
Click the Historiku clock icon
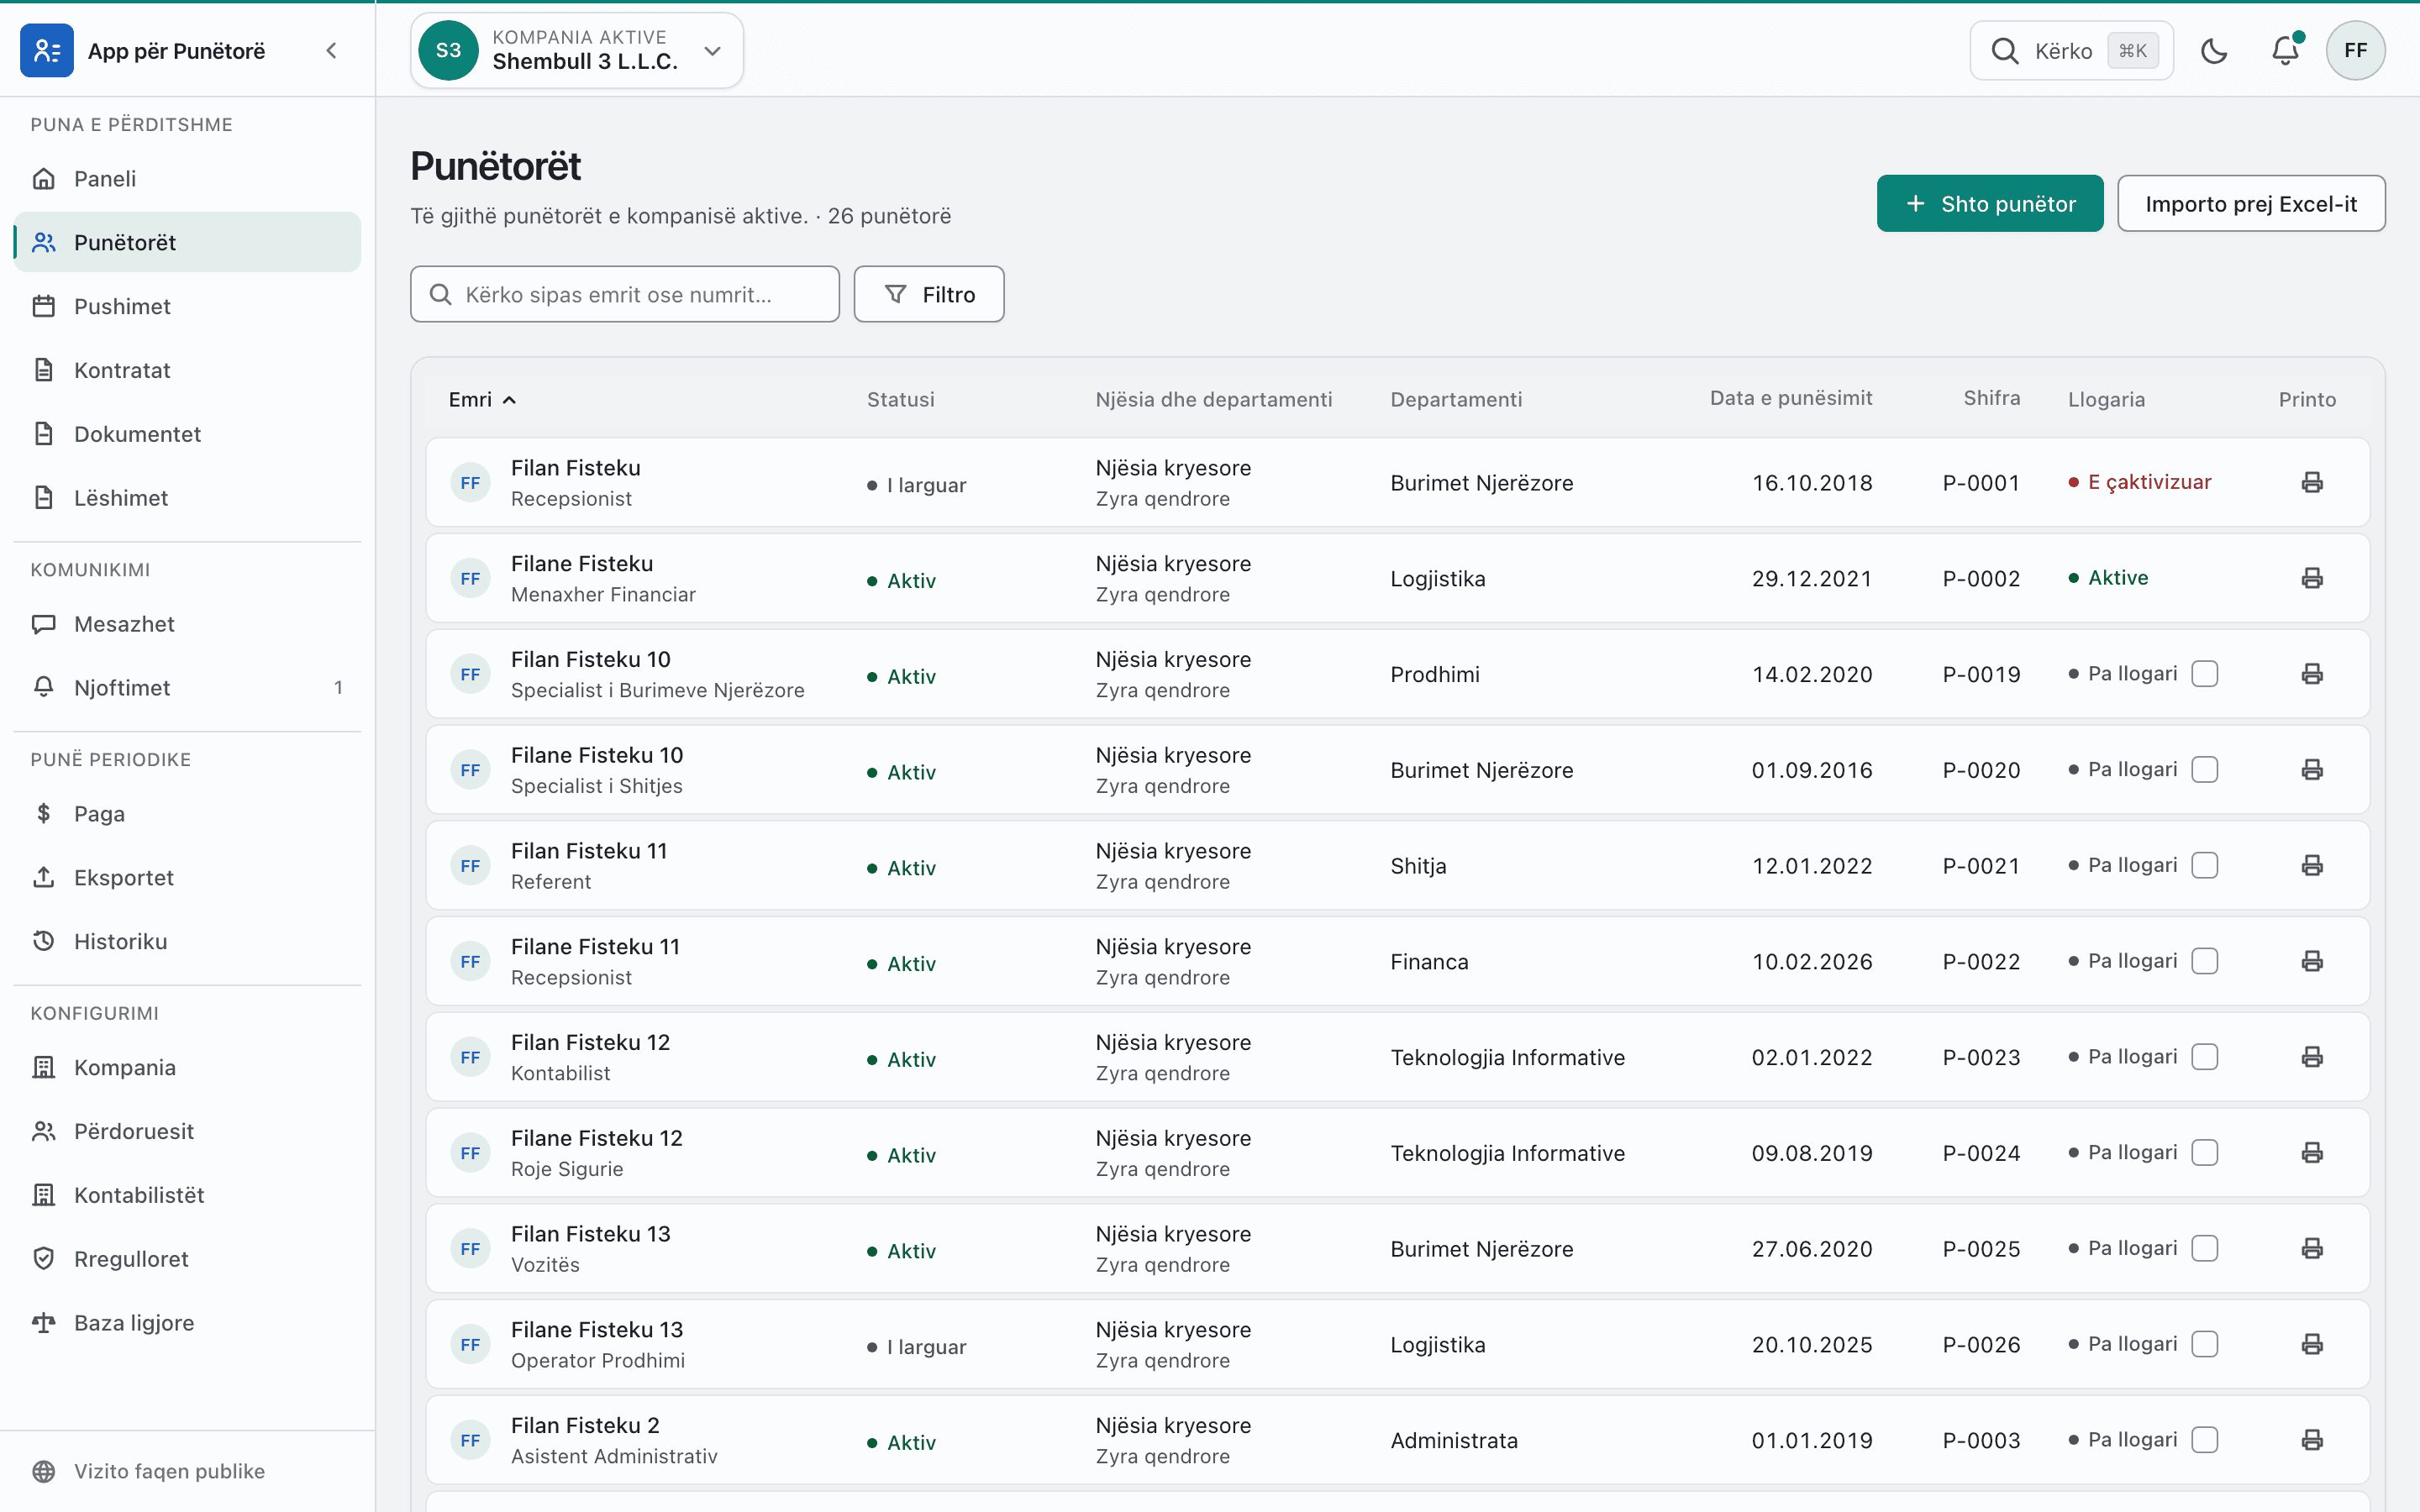44,941
